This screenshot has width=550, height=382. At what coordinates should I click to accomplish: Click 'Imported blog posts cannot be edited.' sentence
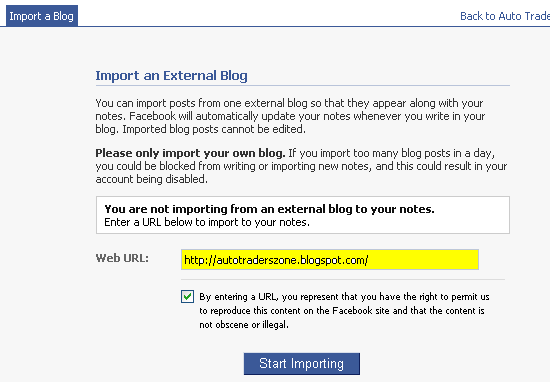(214, 129)
